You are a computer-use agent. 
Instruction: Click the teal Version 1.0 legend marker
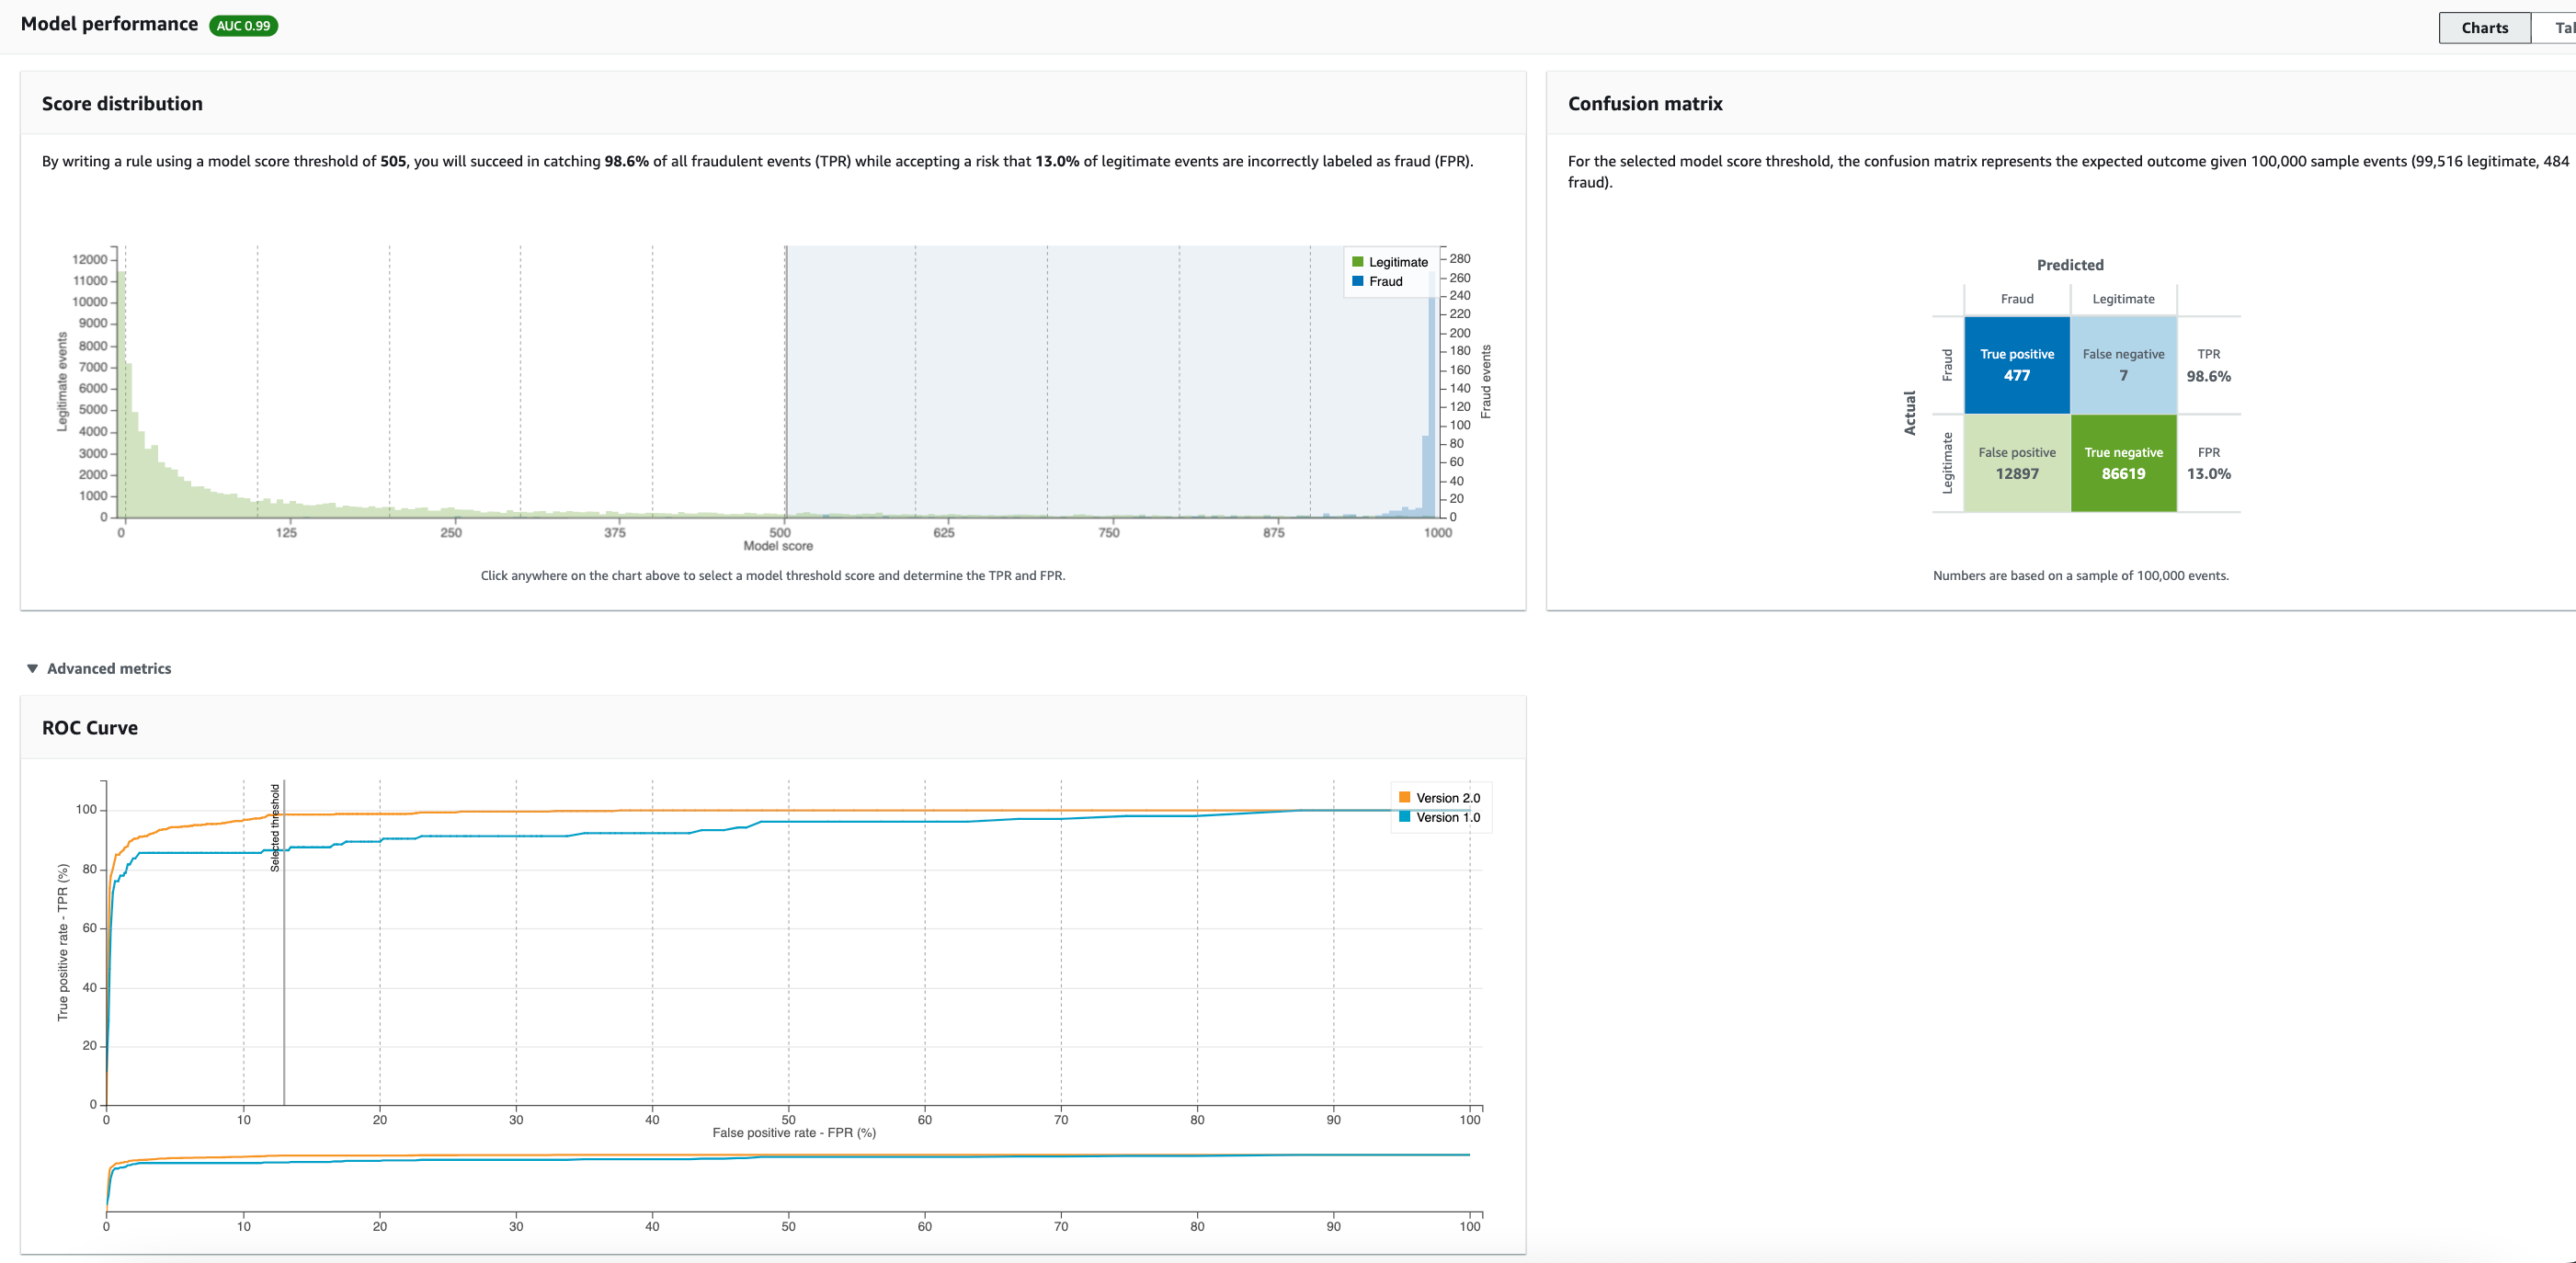click(x=1404, y=817)
